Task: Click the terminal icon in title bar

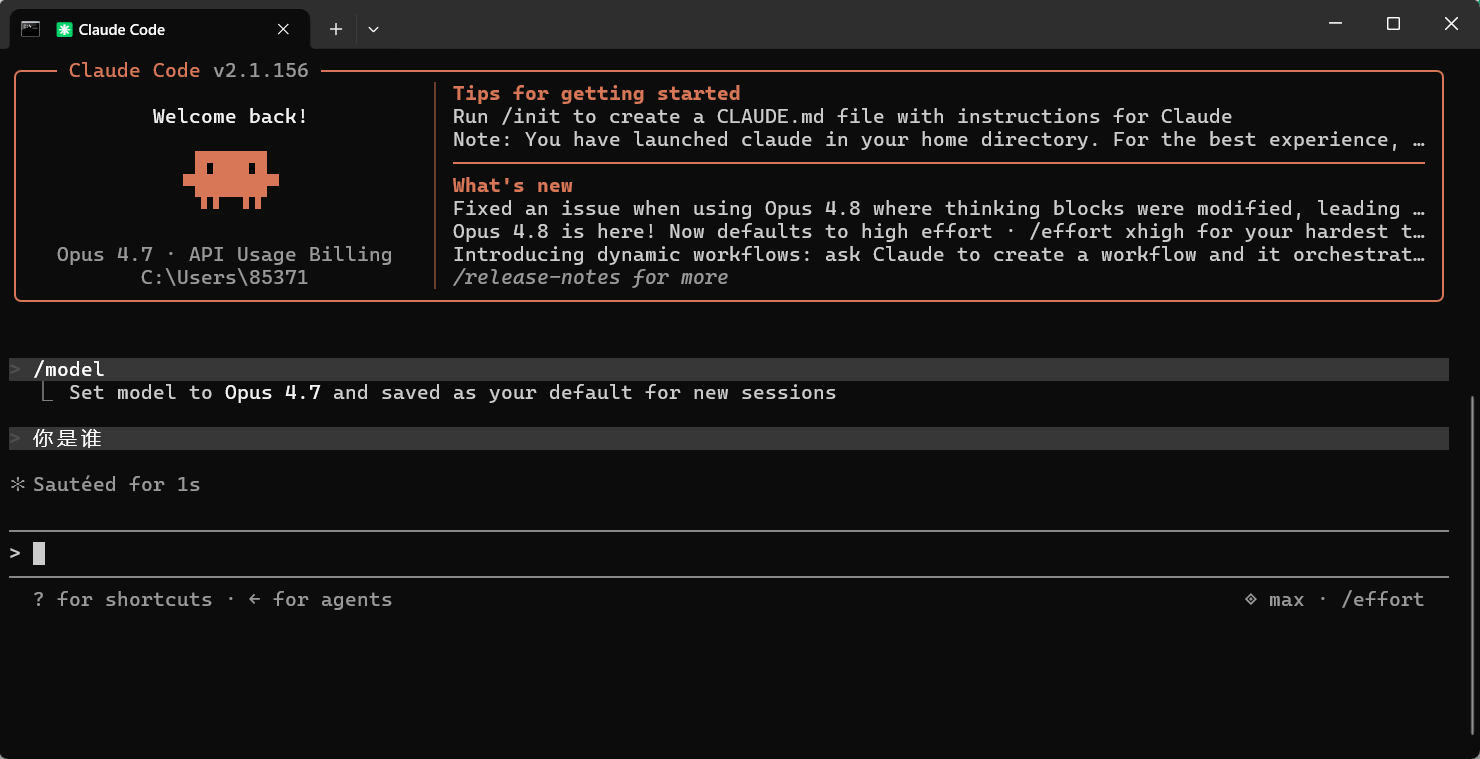Action: pyautogui.click(x=30, y=29)
